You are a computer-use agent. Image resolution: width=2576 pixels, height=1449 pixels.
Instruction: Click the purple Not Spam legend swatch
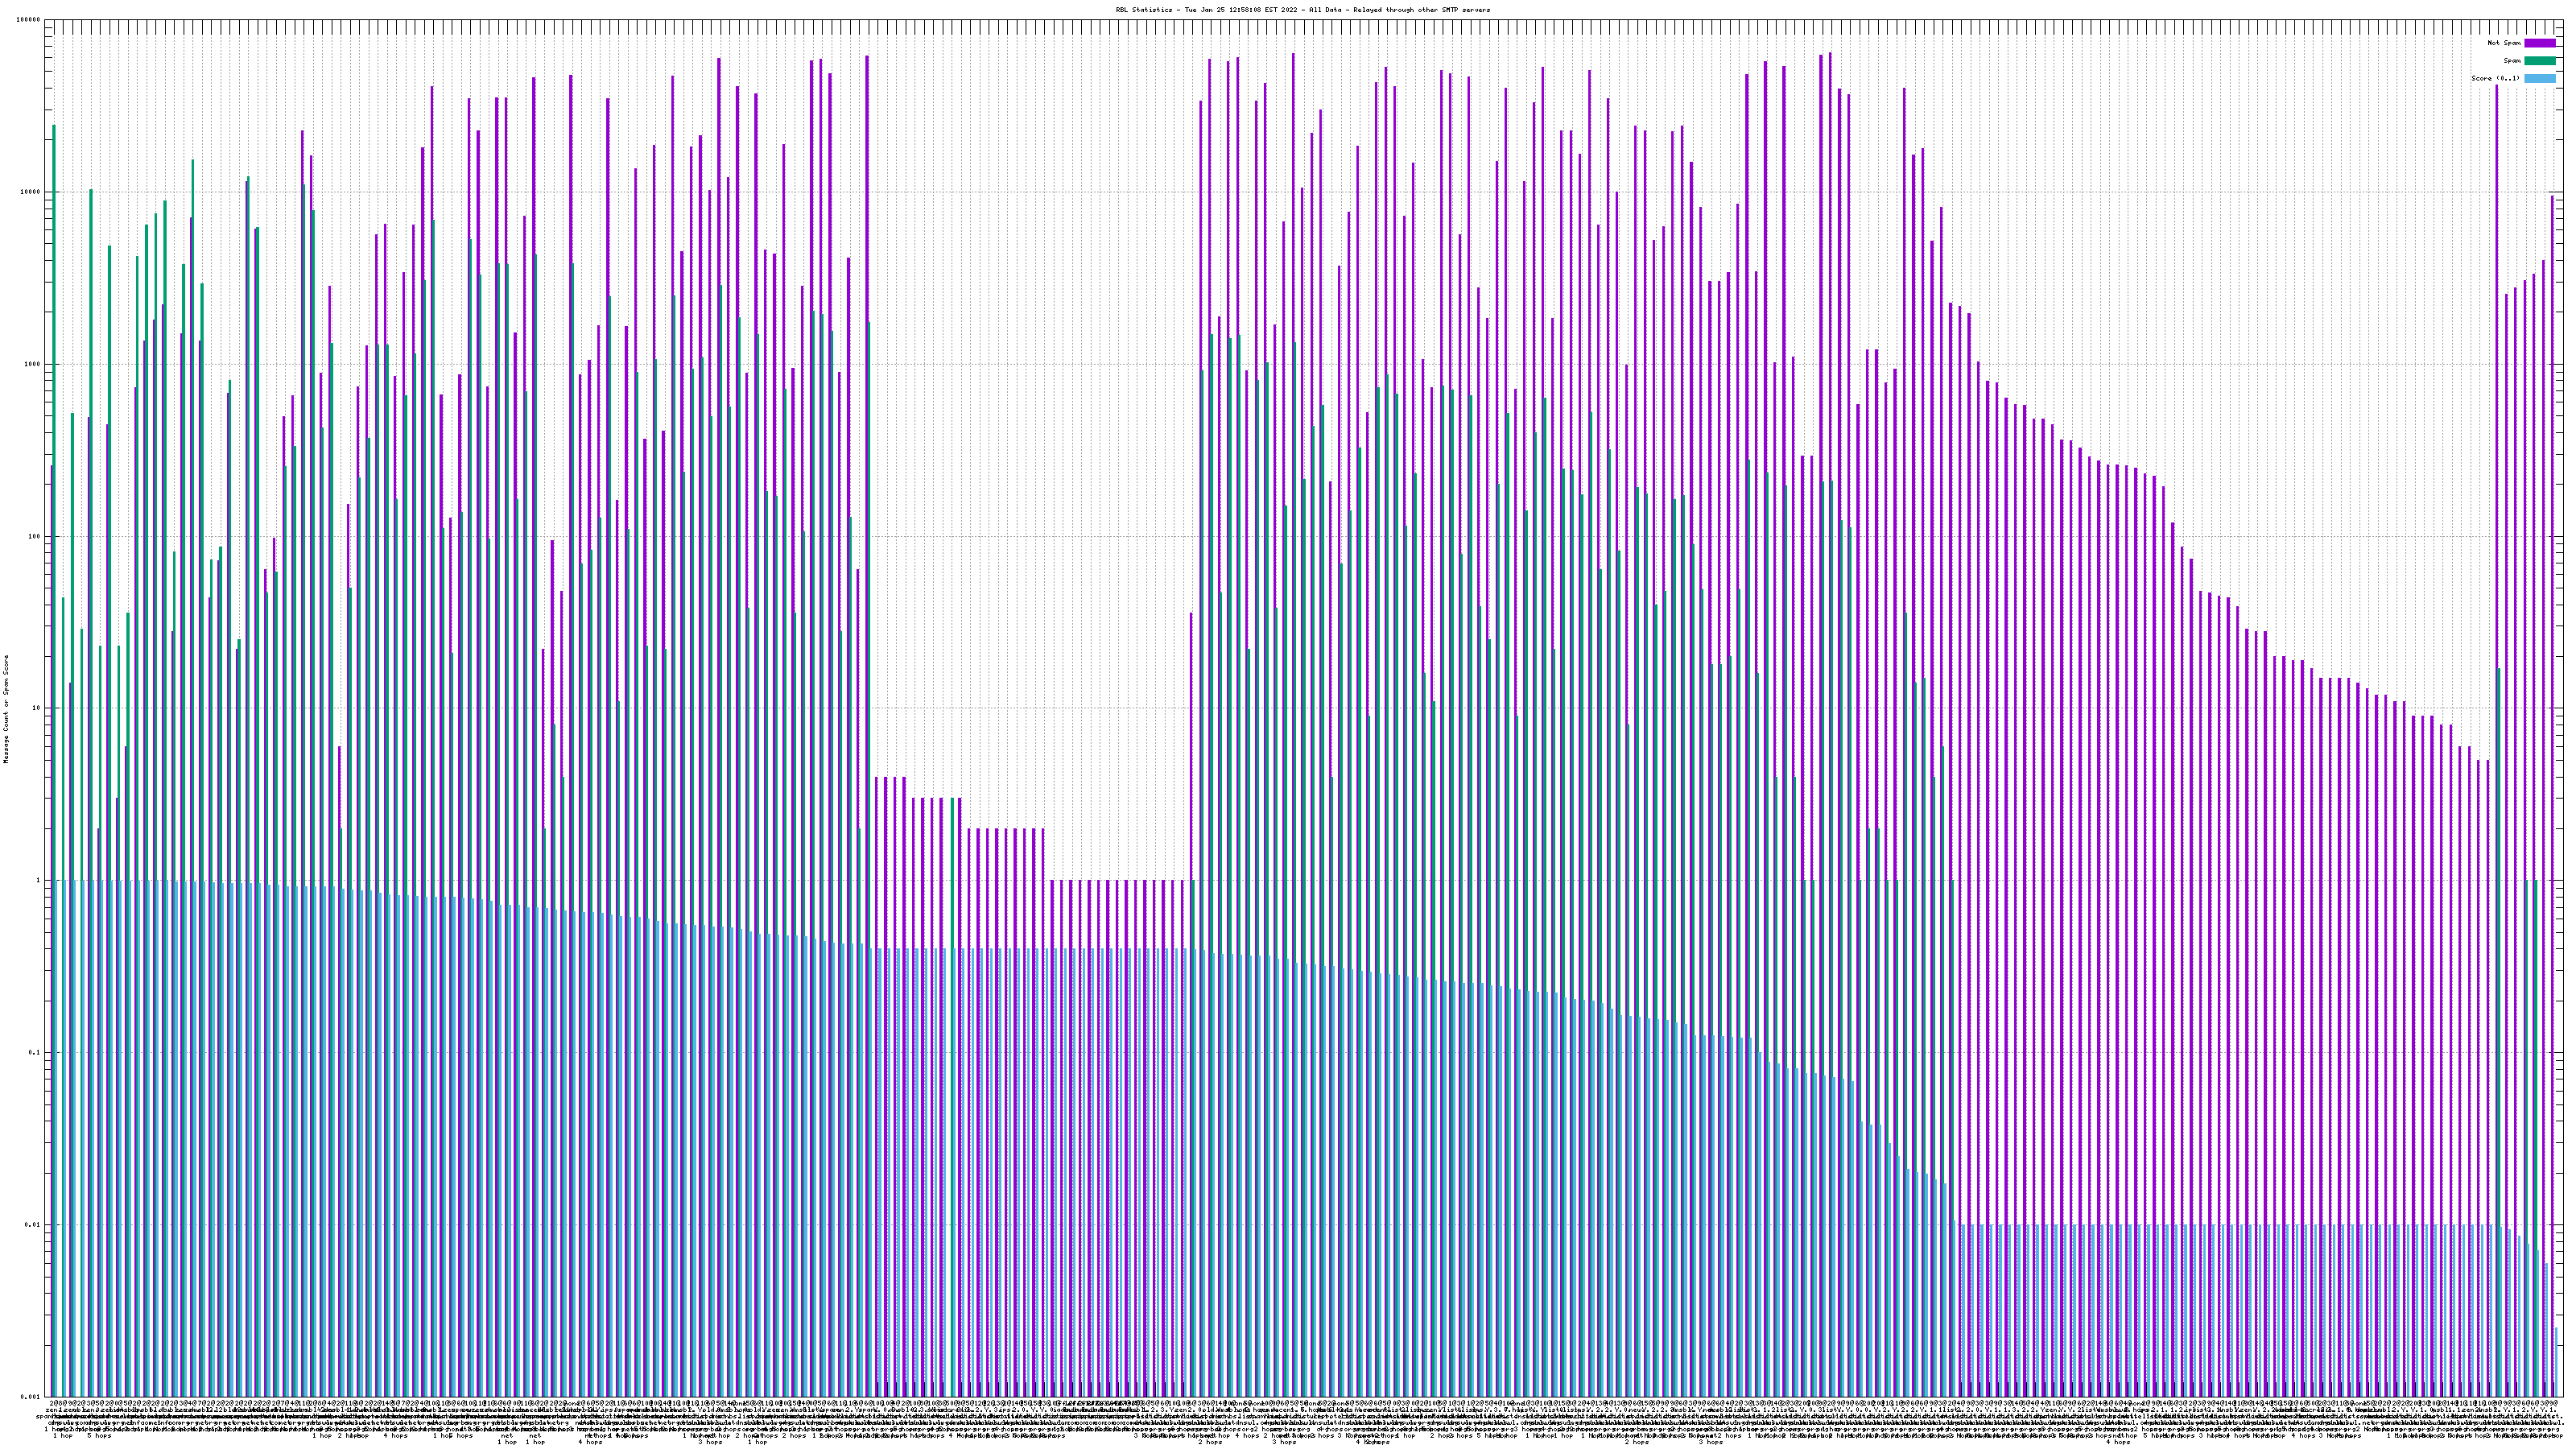coord(2539,43)
